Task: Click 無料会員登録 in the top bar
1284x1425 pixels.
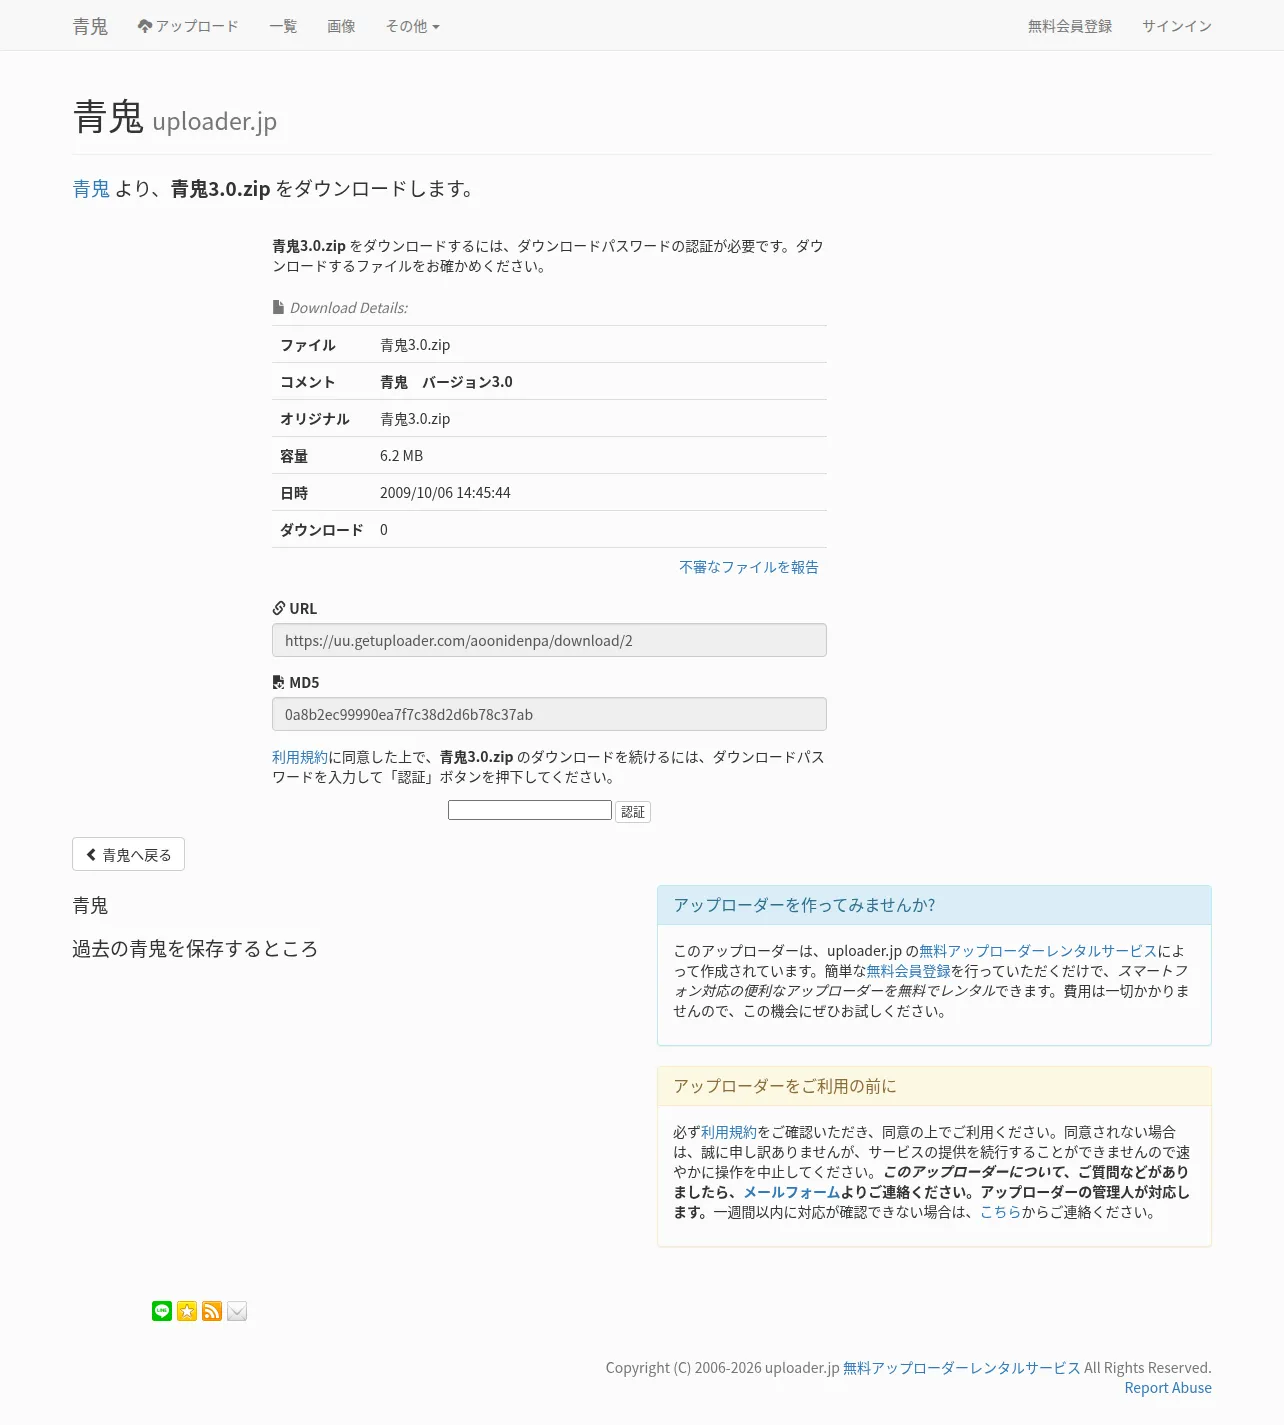Action: (x=1070, y=26)
